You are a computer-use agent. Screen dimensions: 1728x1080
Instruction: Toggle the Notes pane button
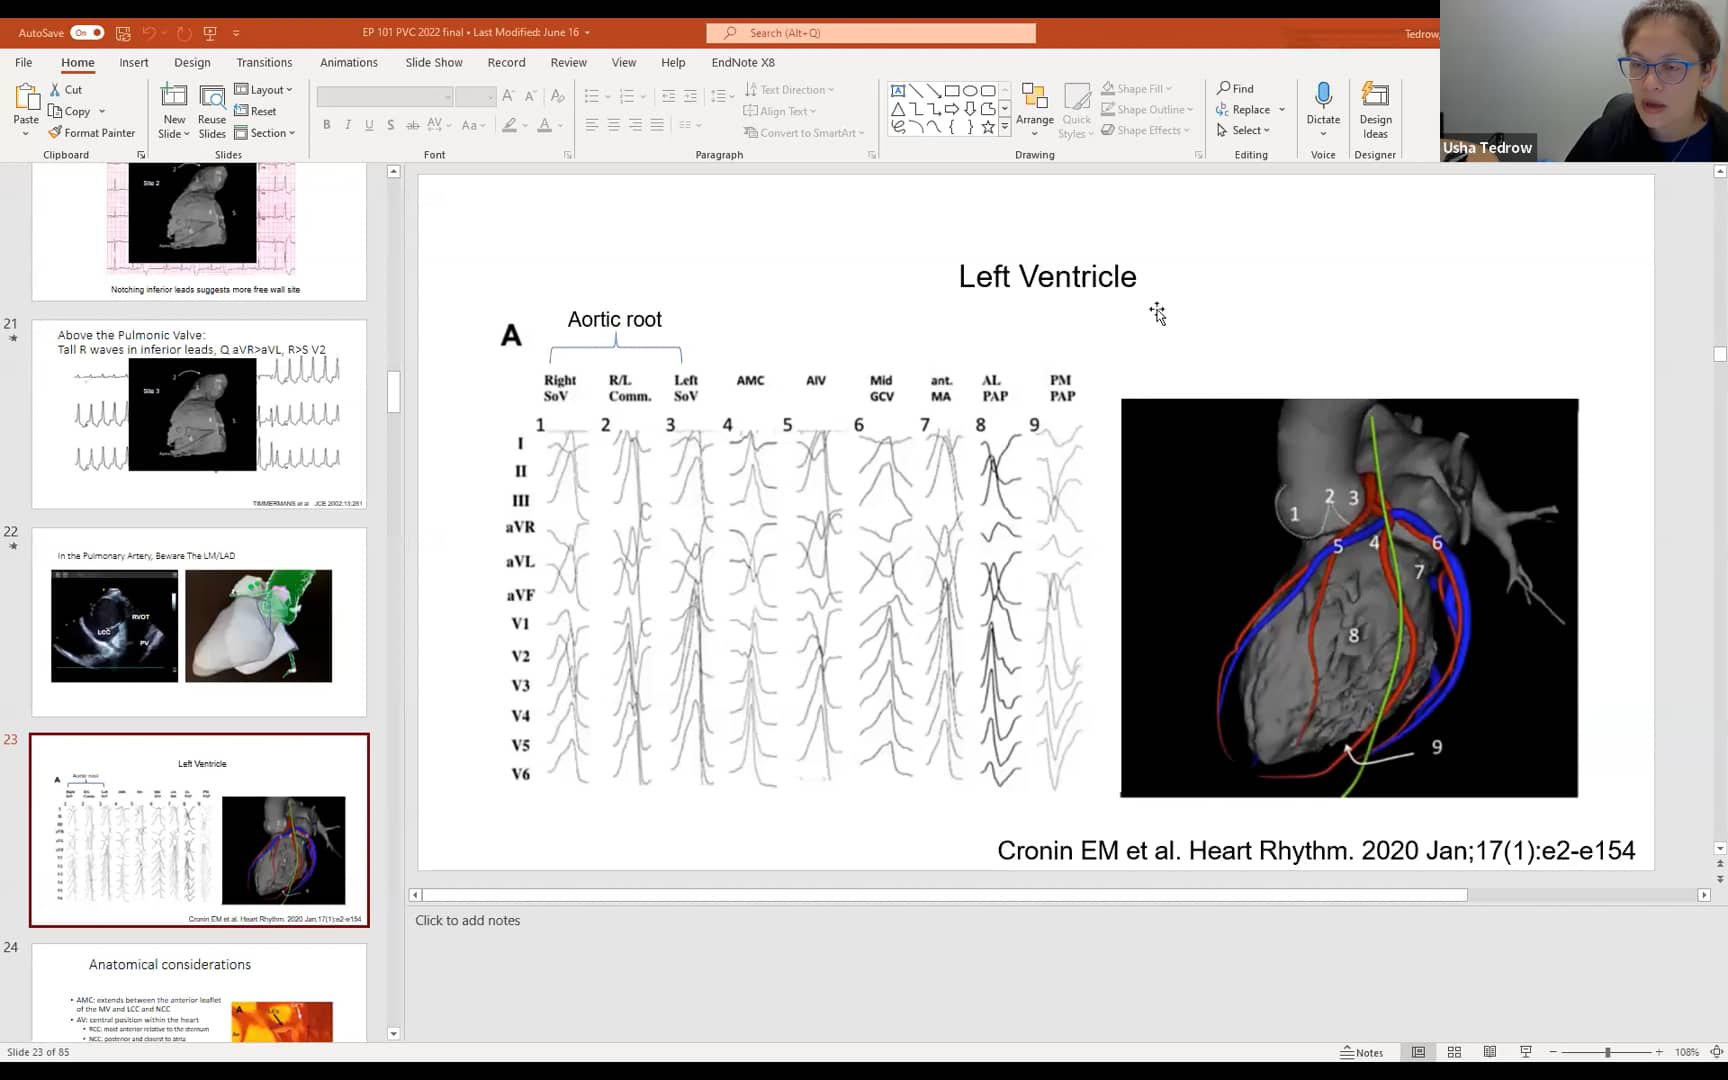click(1362, 1052)
